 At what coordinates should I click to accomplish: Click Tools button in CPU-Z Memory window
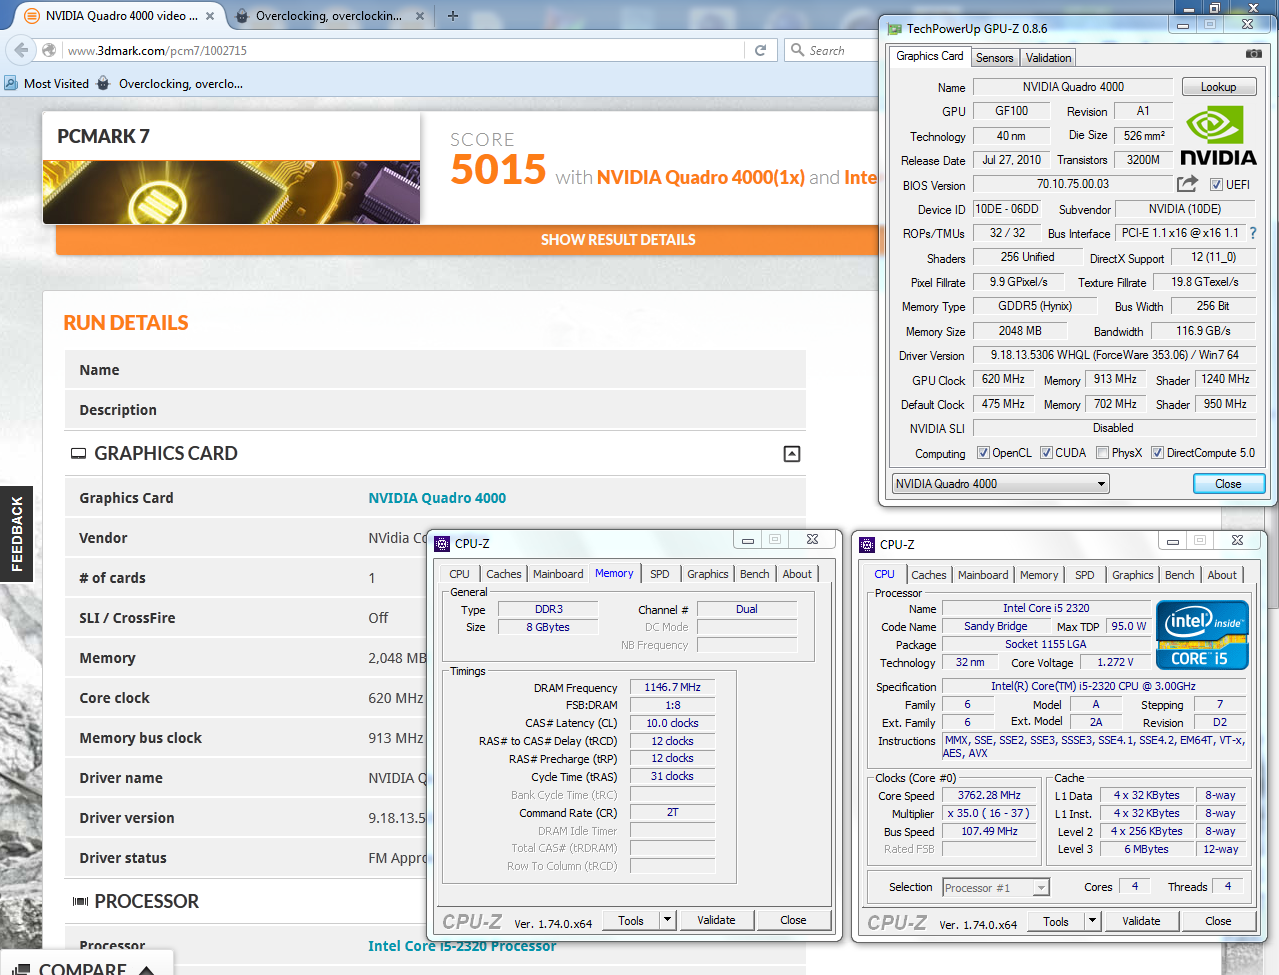click(631, 920)
